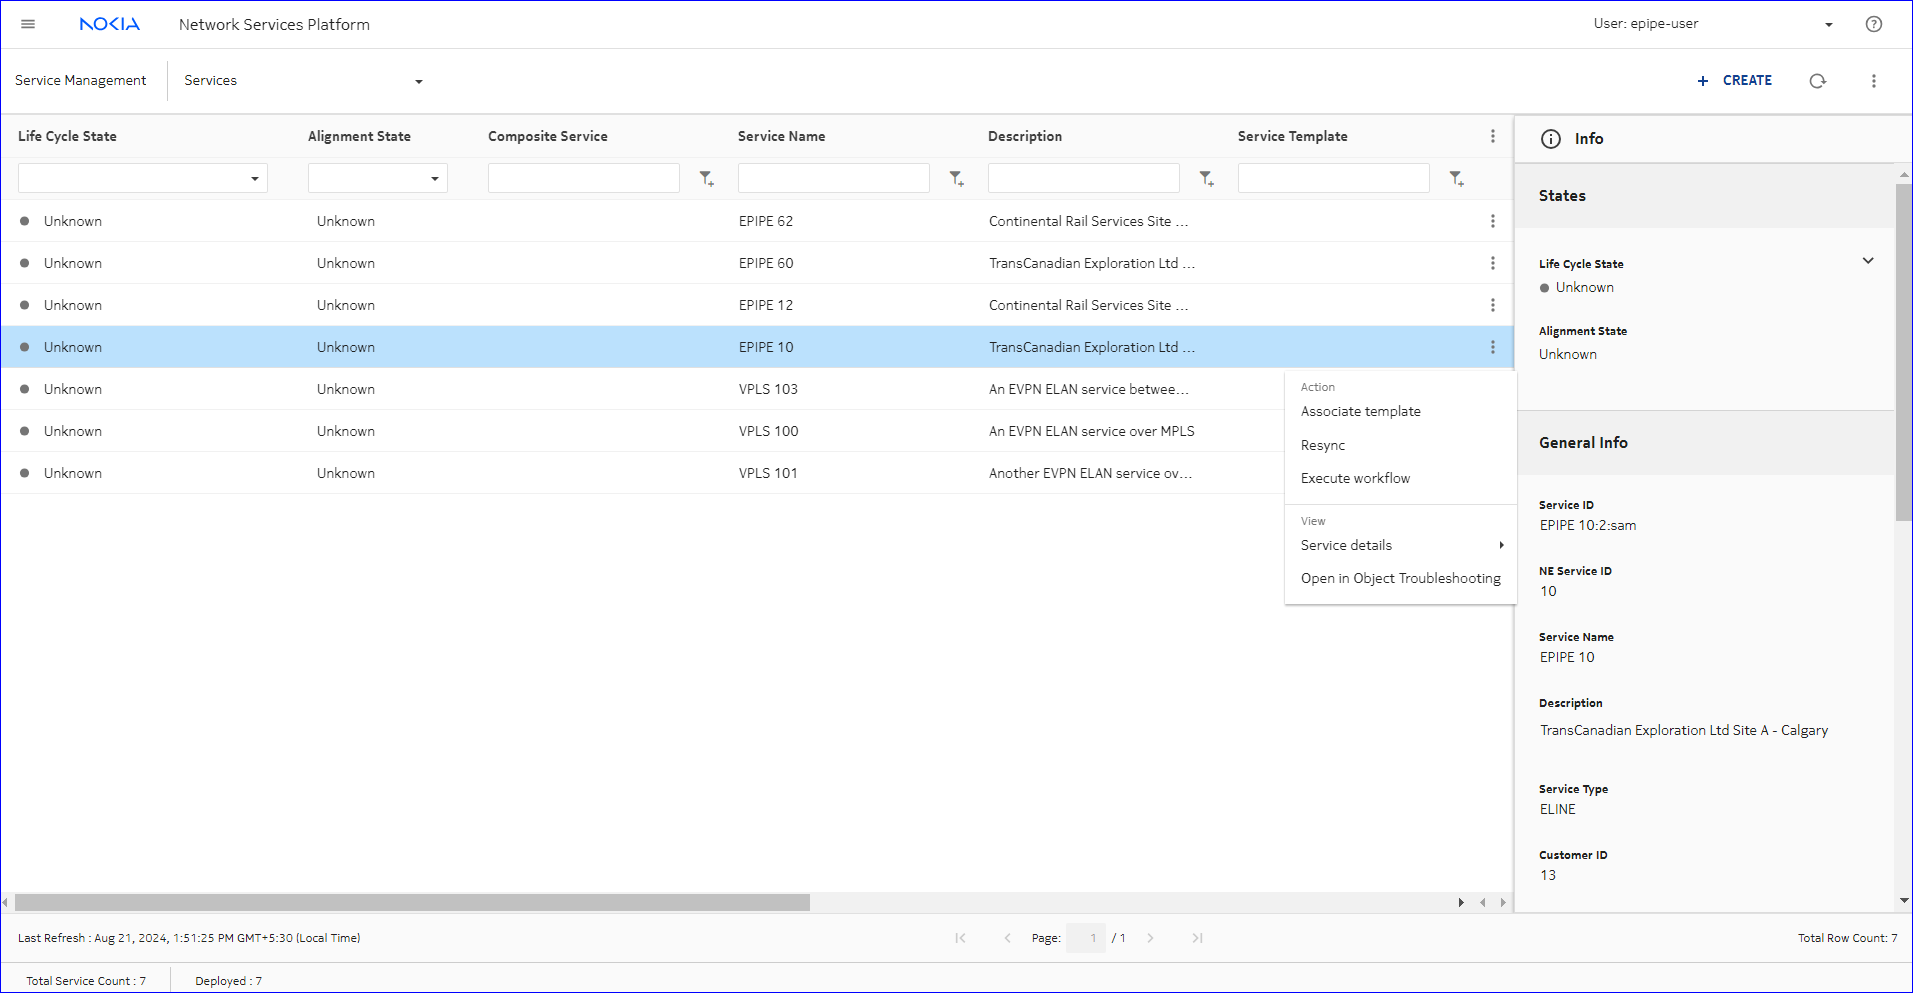This screenshot has height=993, width=1913.
Task: Click the refresh services icon
Action: point(1817,81)
